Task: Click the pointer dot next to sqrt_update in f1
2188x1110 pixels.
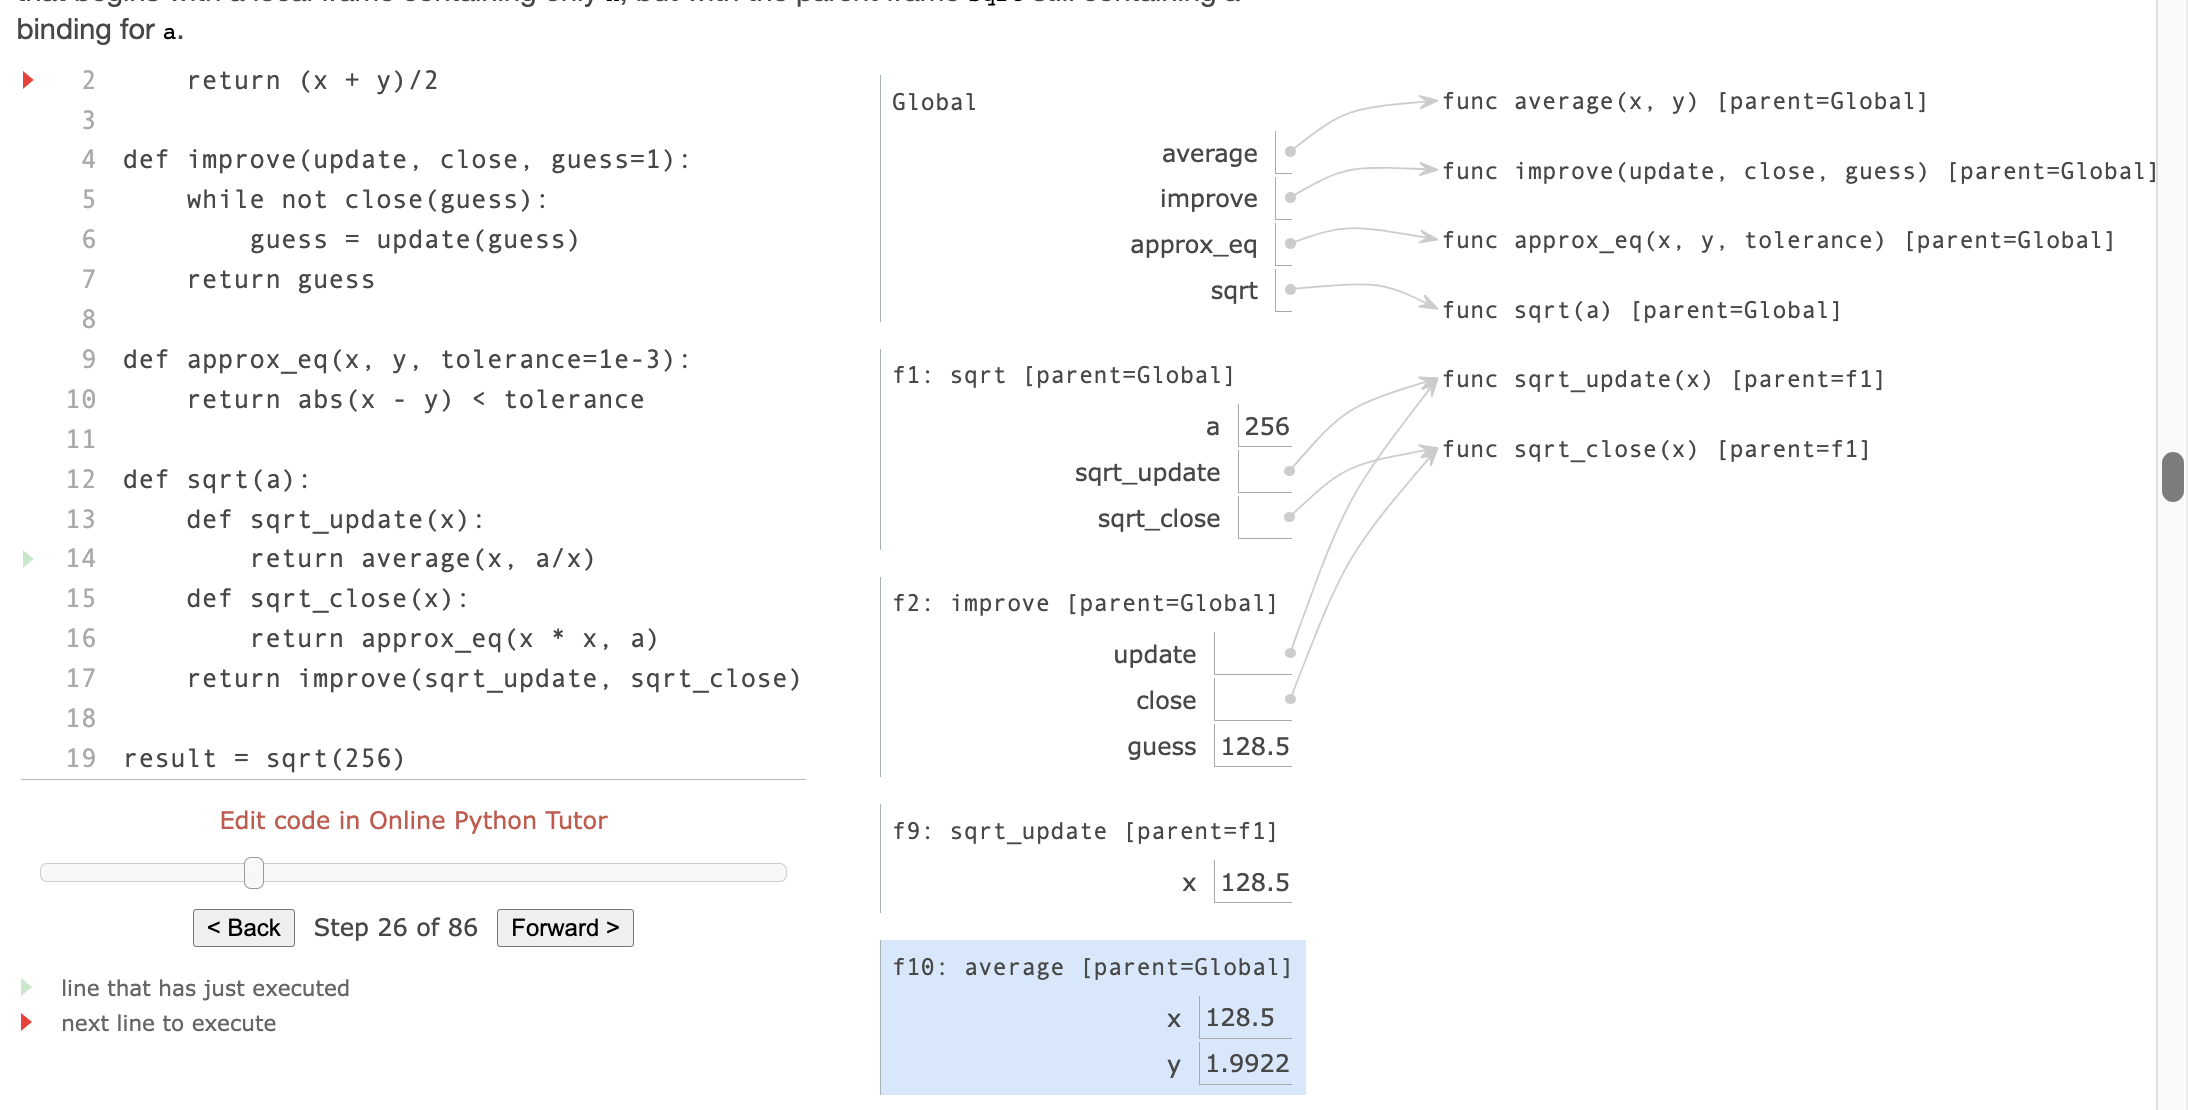Action: [1289, 471]
